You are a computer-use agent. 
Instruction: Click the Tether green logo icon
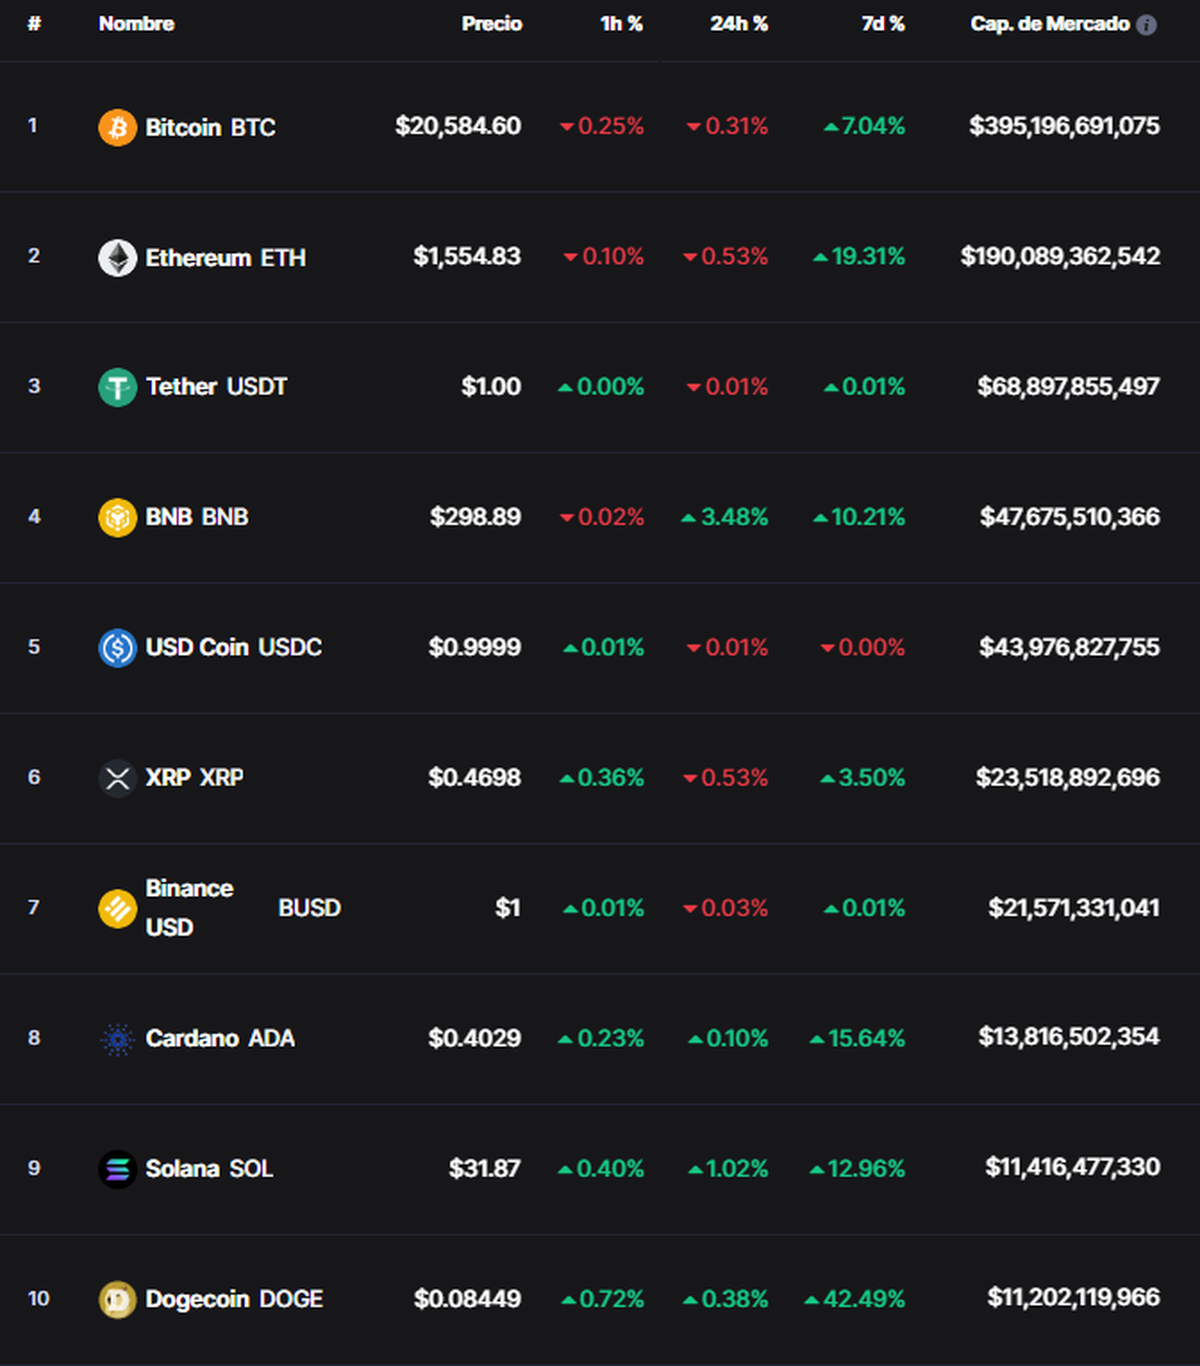click(117, 387)
